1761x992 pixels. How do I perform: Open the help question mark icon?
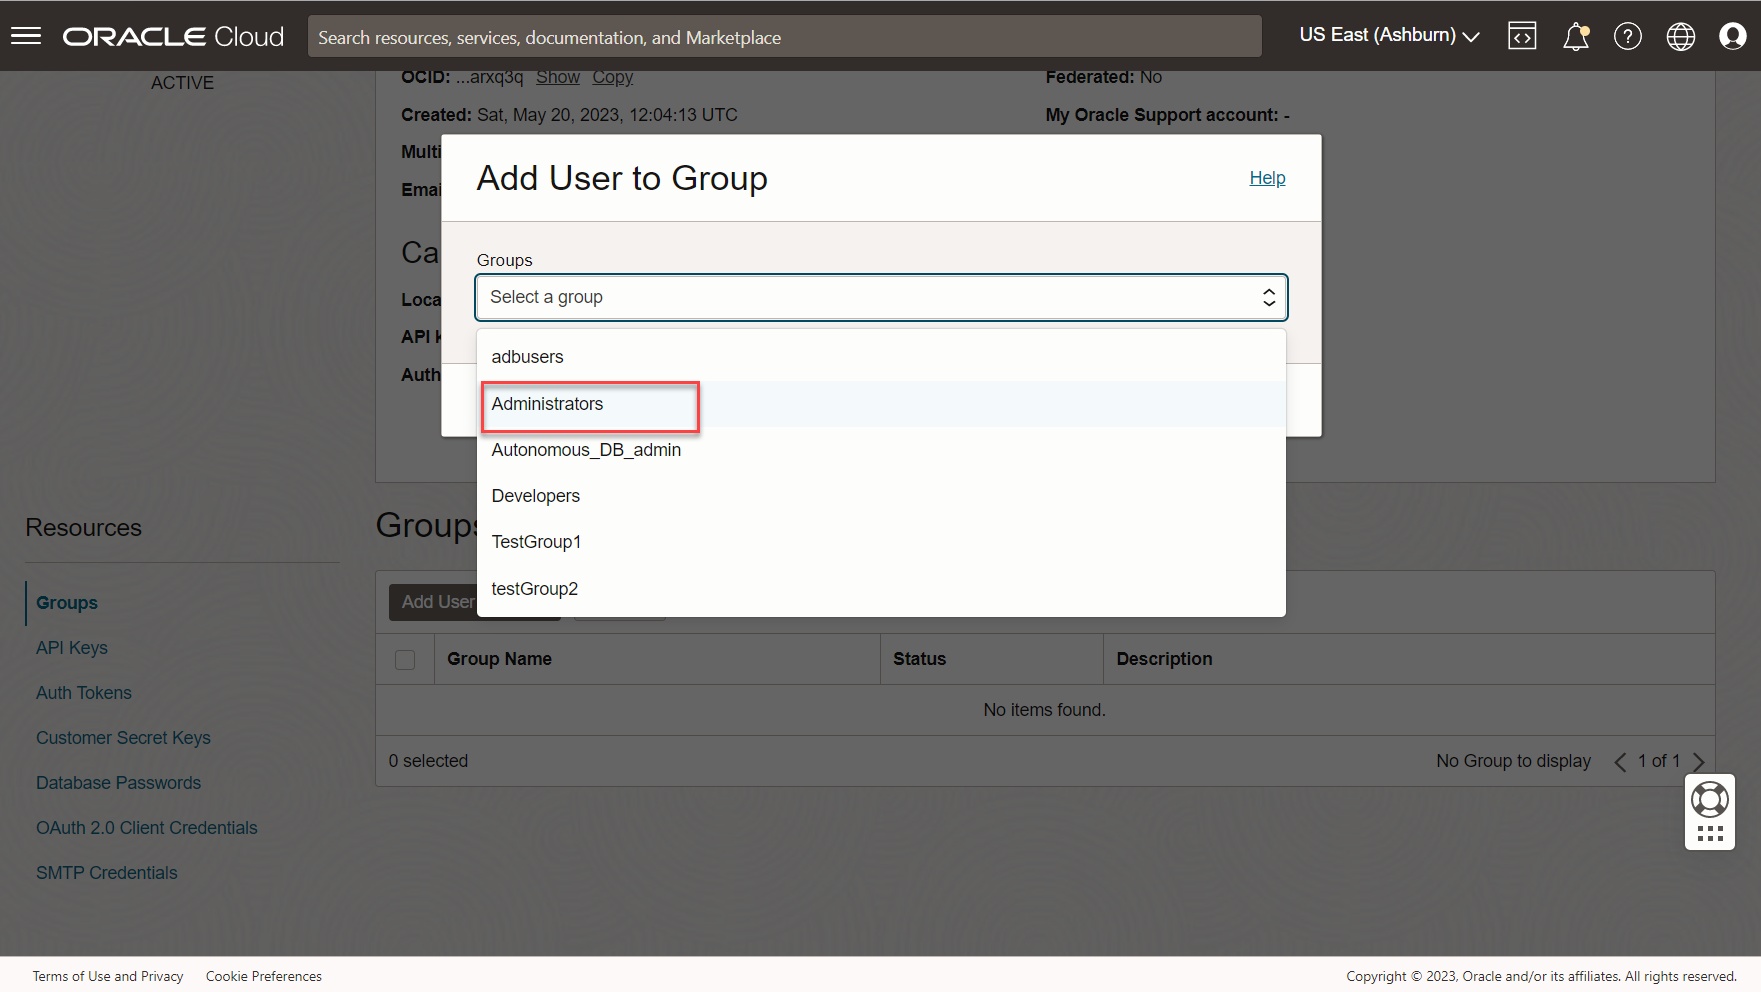point(1627,36)
